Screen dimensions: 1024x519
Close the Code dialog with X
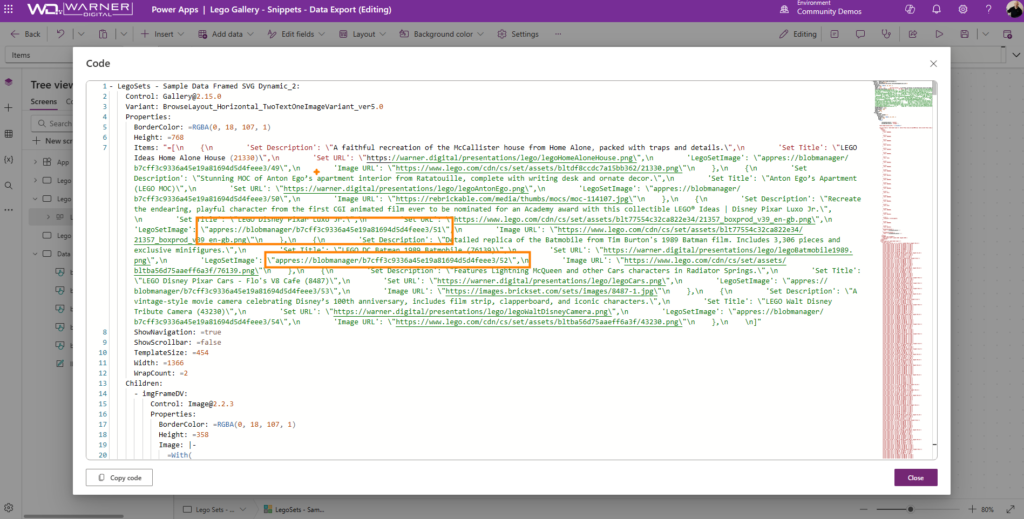pos(933,63)
